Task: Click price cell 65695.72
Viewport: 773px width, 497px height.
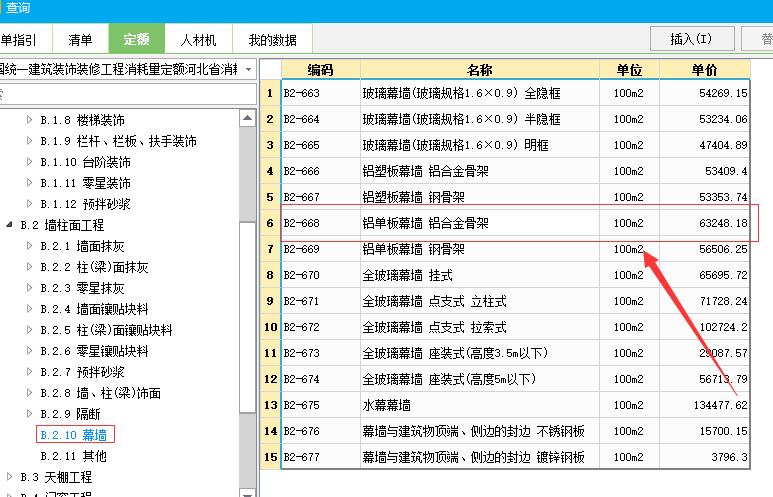Action: click(x=704, y=275)
